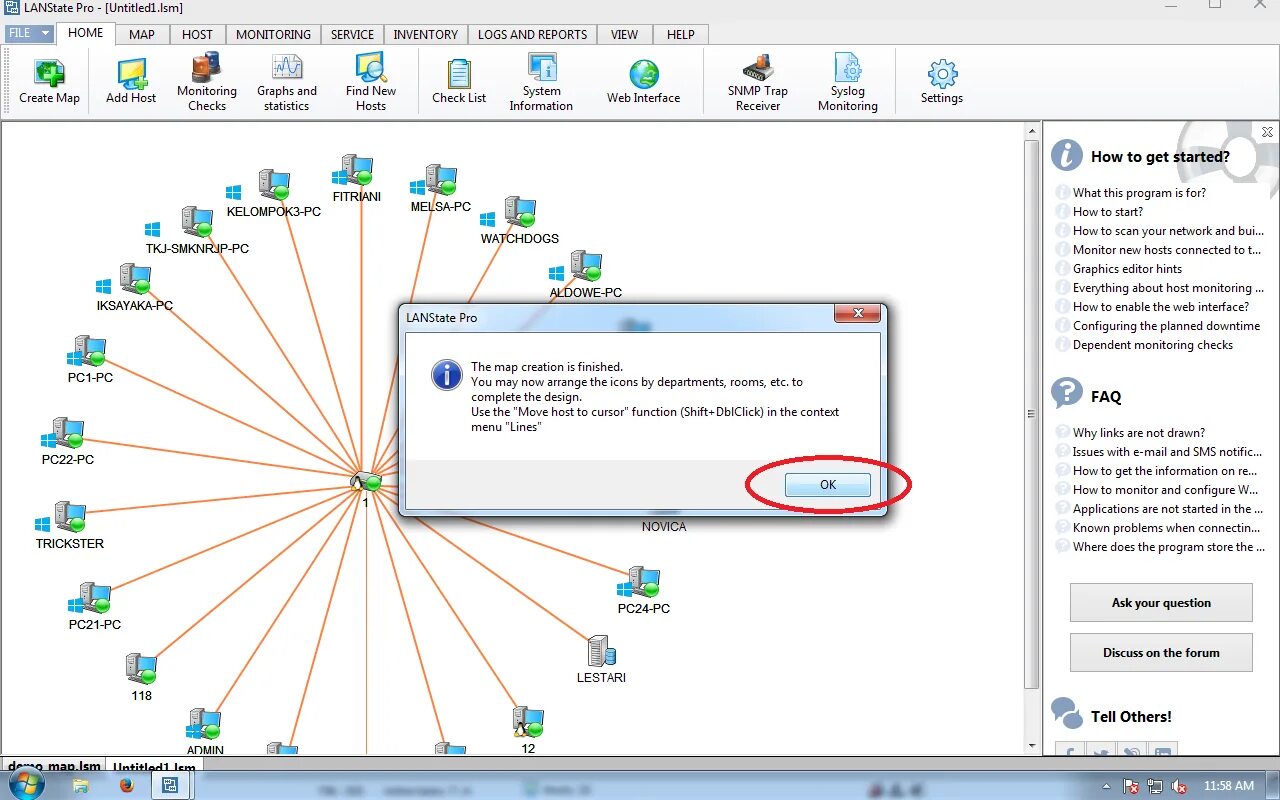
Task: Open the FILE dropdown menu
Action: 30,33
